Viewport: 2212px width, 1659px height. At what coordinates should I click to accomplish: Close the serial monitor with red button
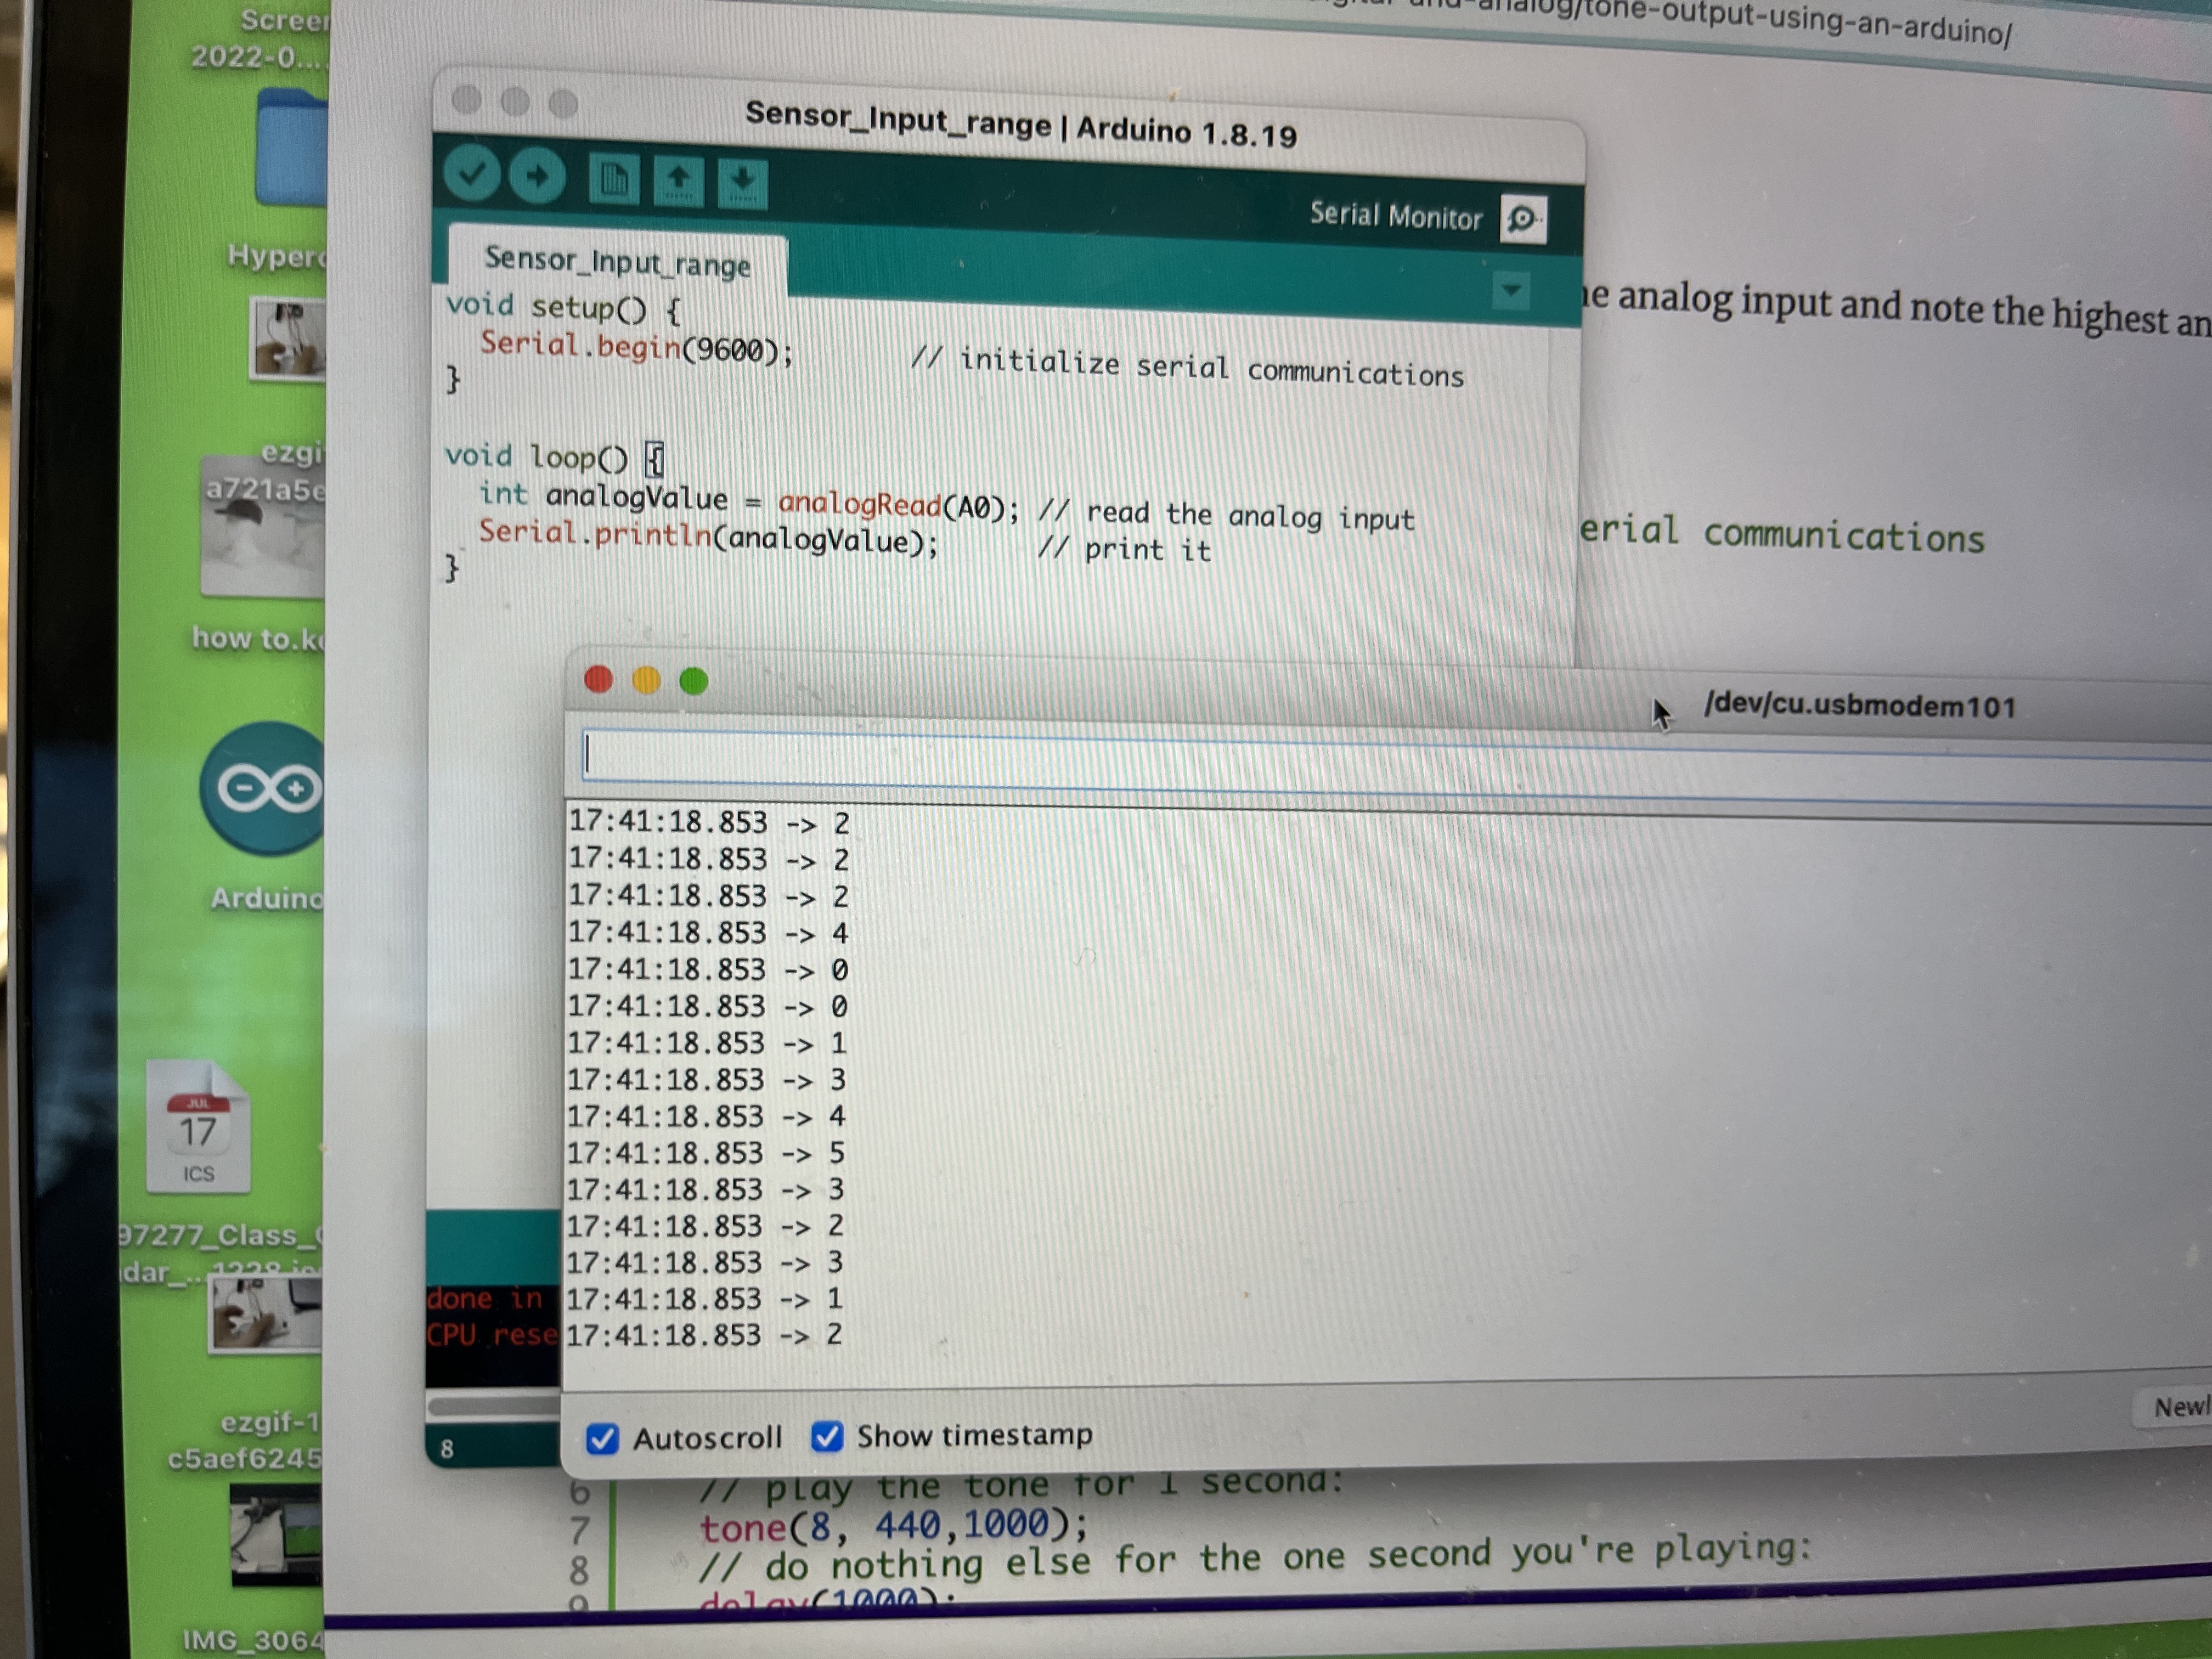[599, 680]
